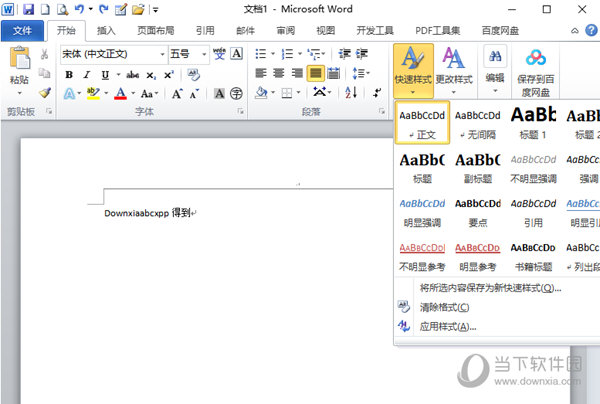This screenshot has height=404, width=600.
Task: Click the Grow Font icon
Action: [x=177, y=93]
